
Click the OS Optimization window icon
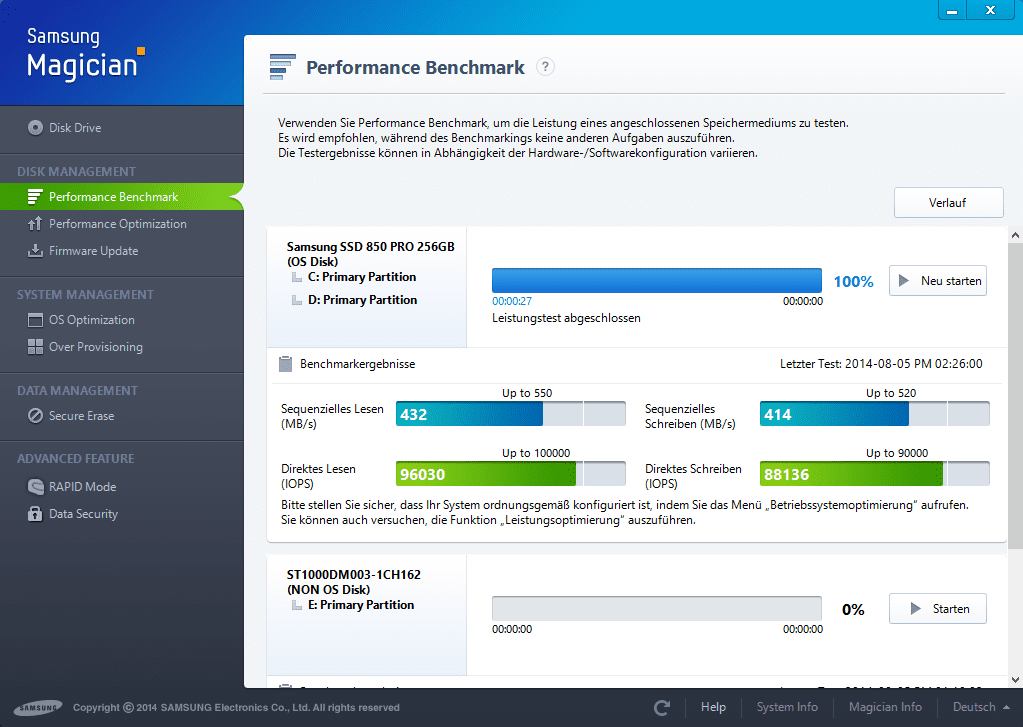(x=35, y=320)
